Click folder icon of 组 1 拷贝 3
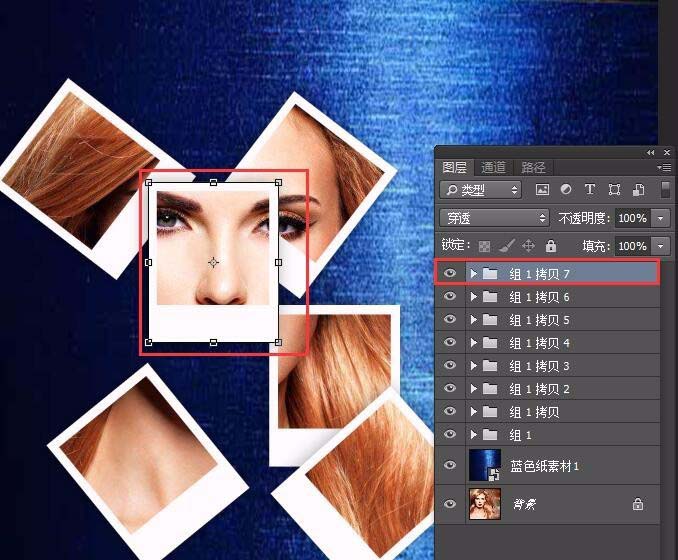The image size is (678, 560). pos(490,365)
